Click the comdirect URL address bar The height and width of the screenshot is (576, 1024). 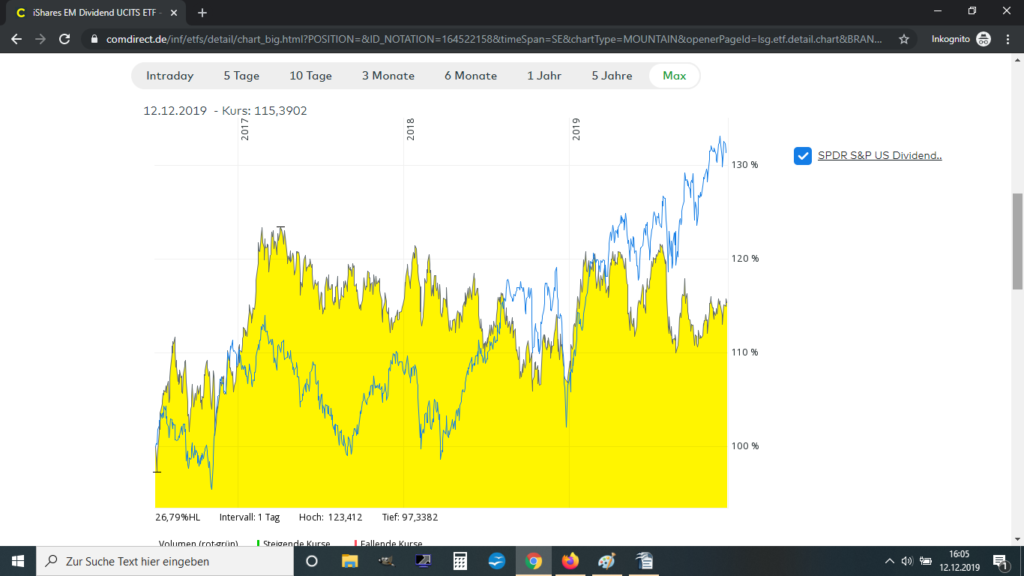[494, 39]
